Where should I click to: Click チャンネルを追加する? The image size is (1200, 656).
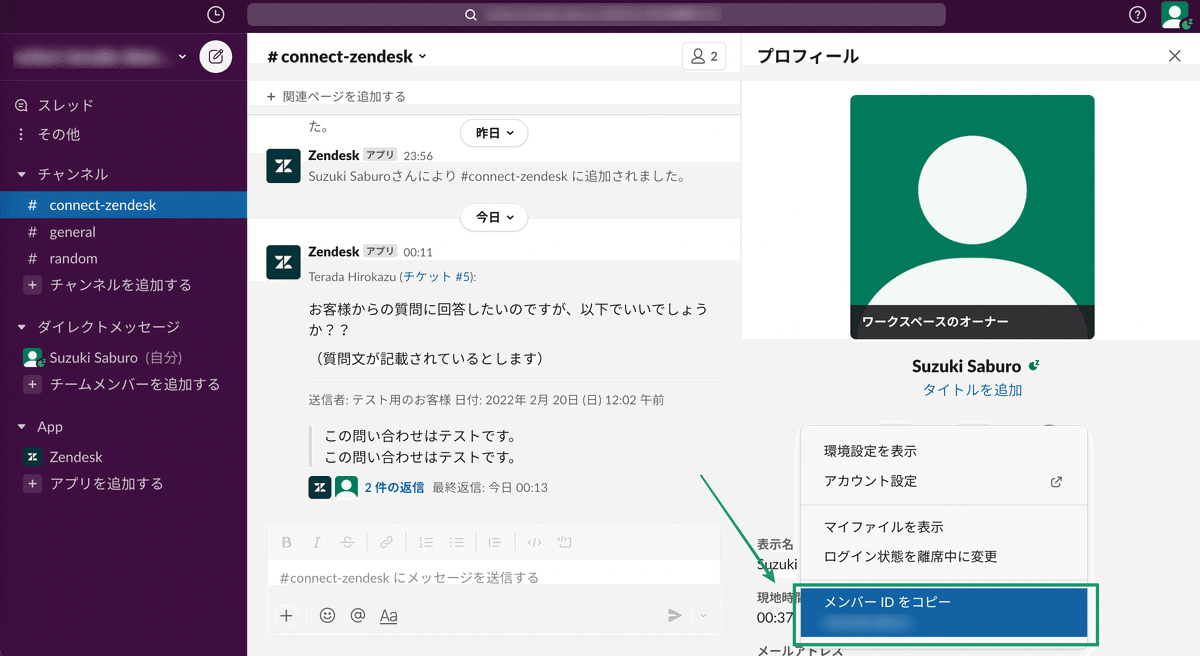120,285
